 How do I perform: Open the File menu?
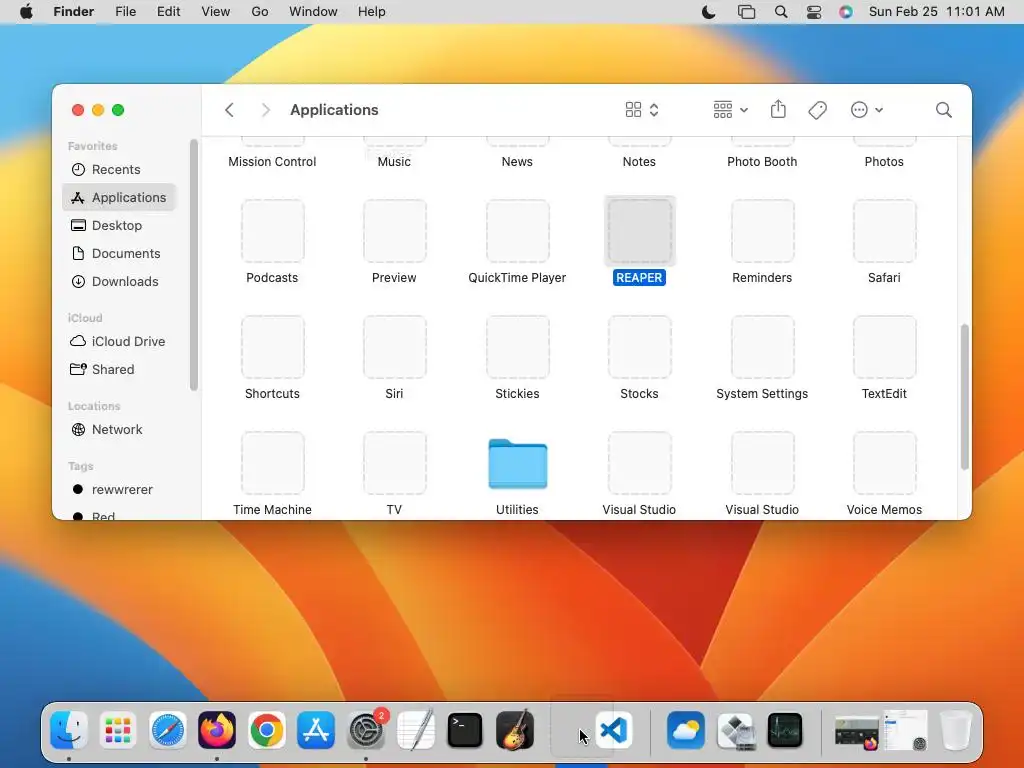pyautogui.click(x=125, y=12)
